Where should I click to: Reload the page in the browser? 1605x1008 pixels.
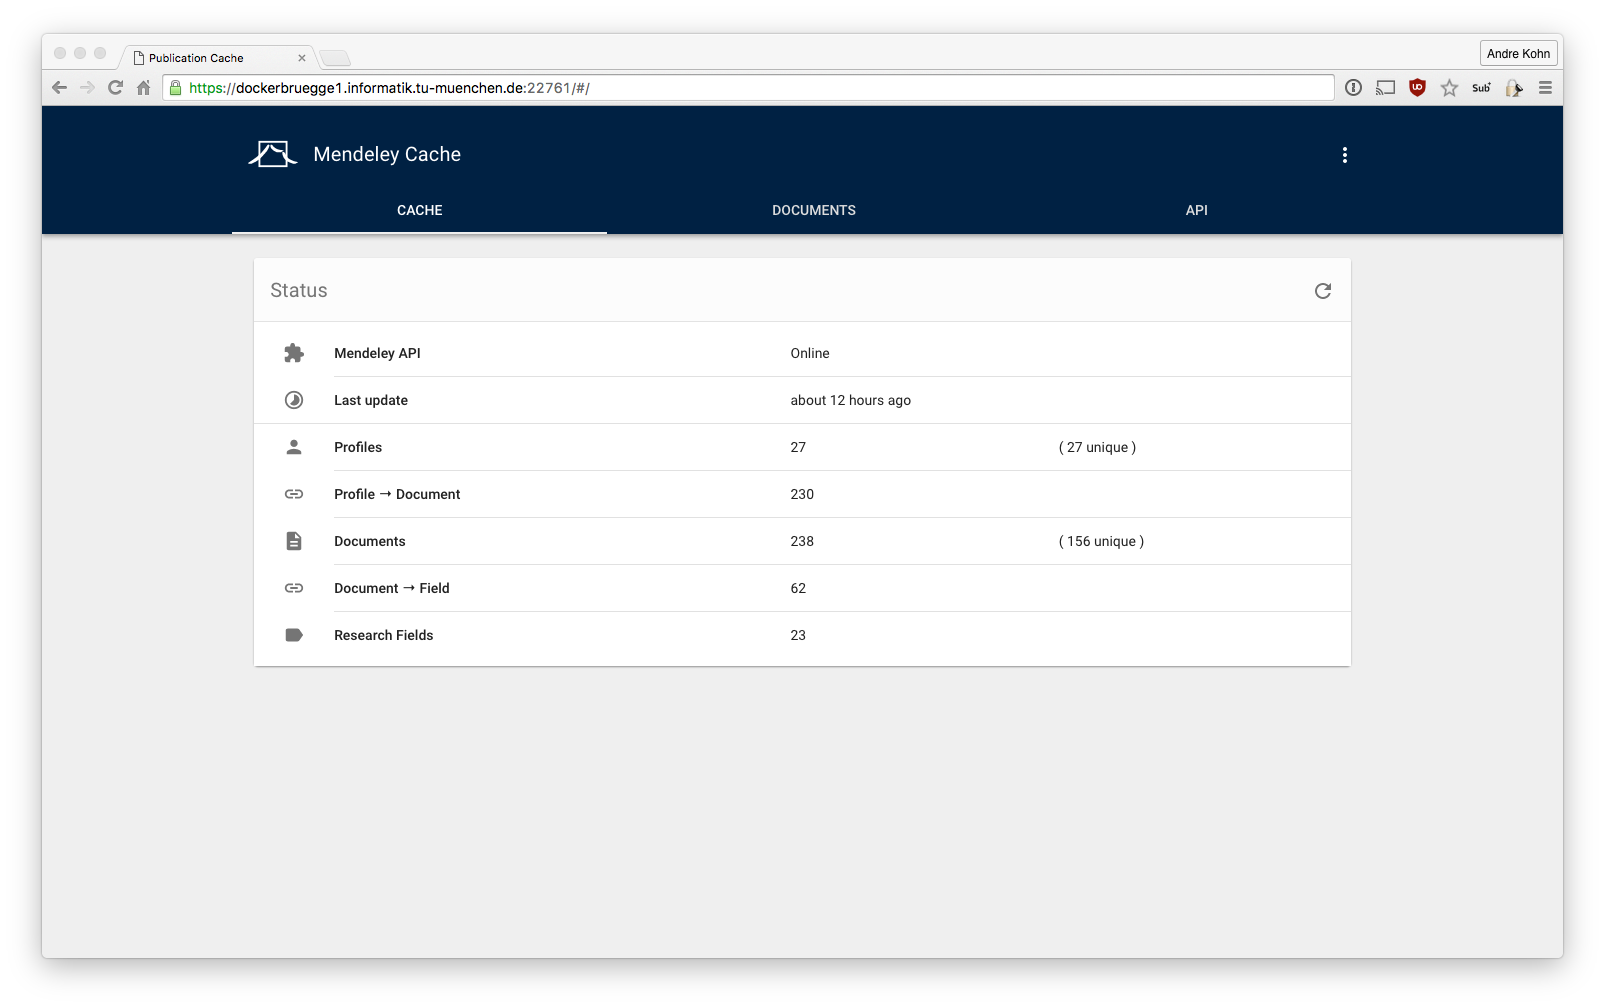115,88
